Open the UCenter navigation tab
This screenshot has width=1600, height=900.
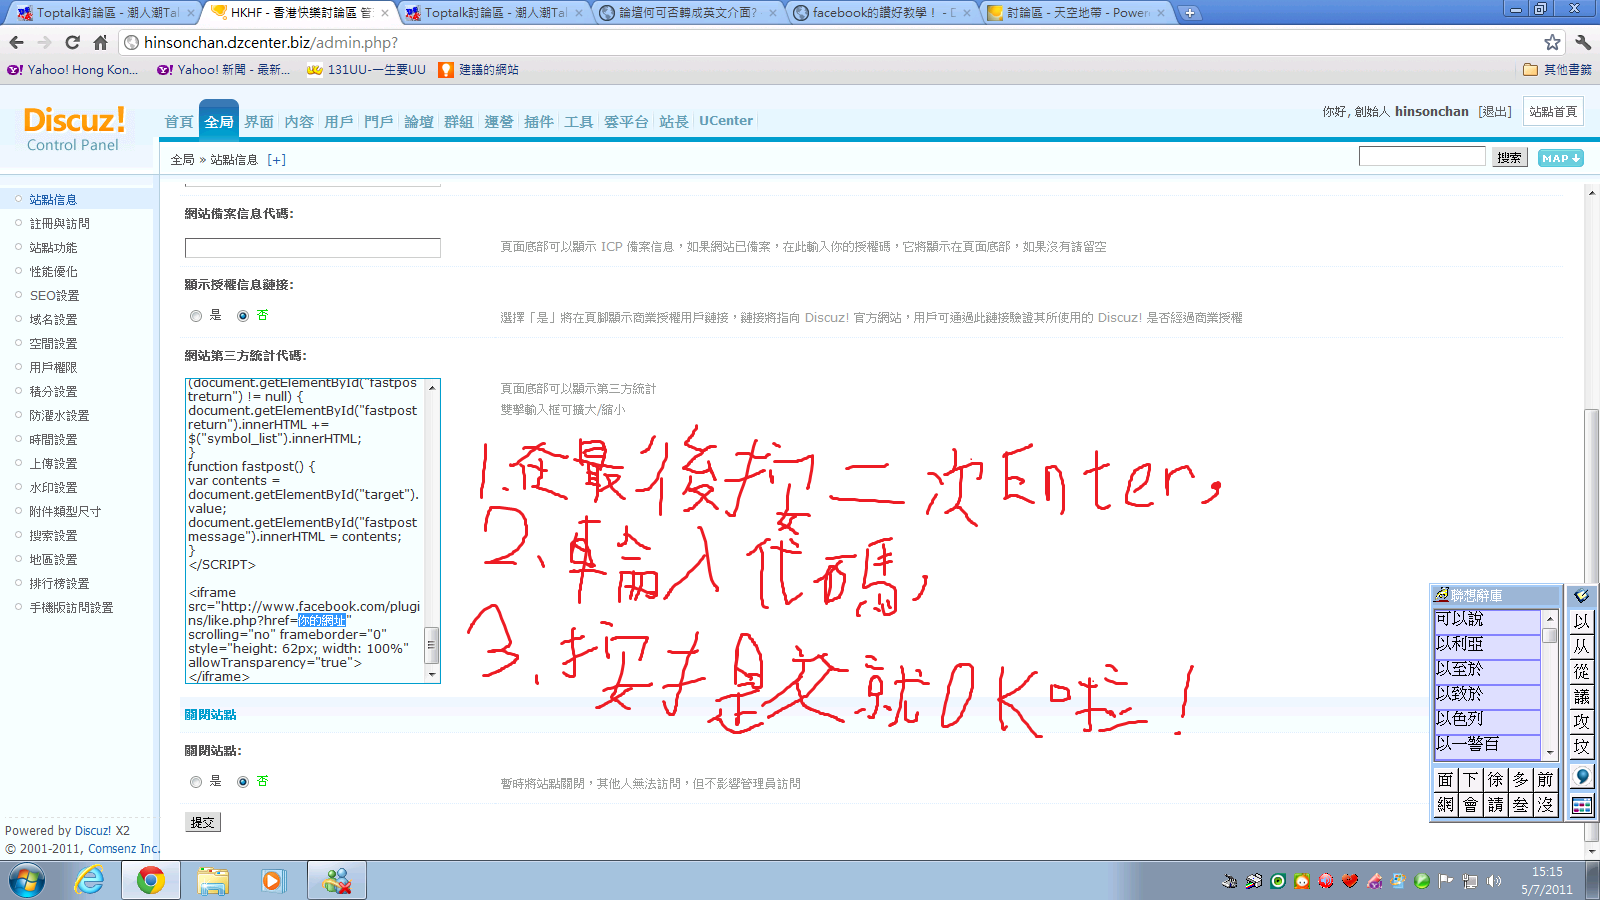pyautogui.click(x=725, y=121)
